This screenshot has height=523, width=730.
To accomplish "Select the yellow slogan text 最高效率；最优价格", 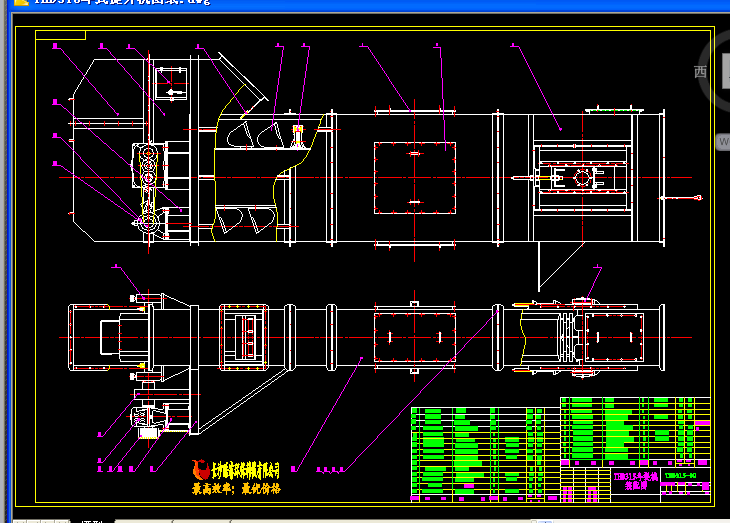I will click(236, 489).
